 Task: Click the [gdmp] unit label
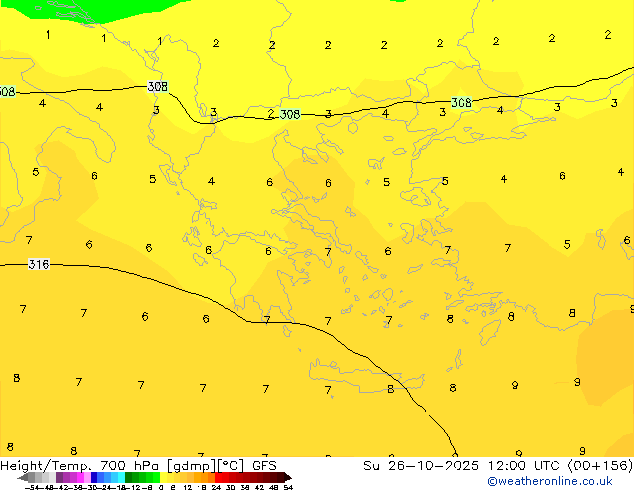coord(191,466)
